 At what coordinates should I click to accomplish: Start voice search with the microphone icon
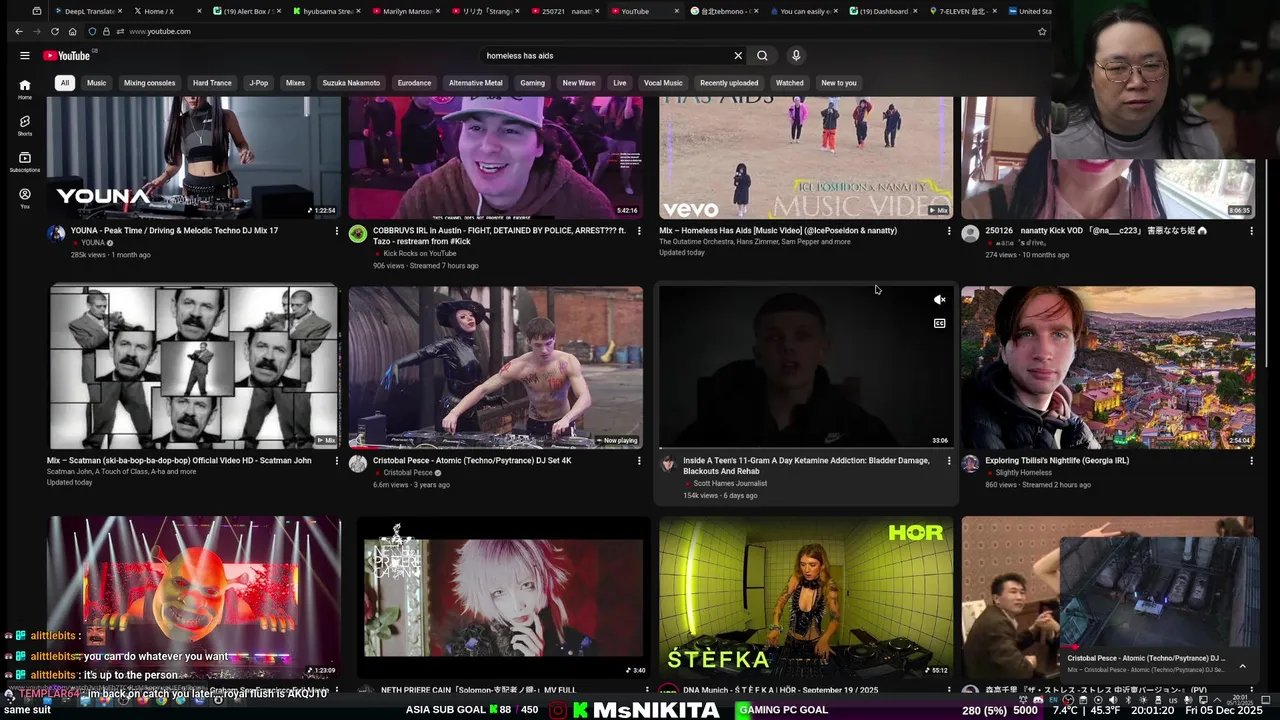pos(796,56)
